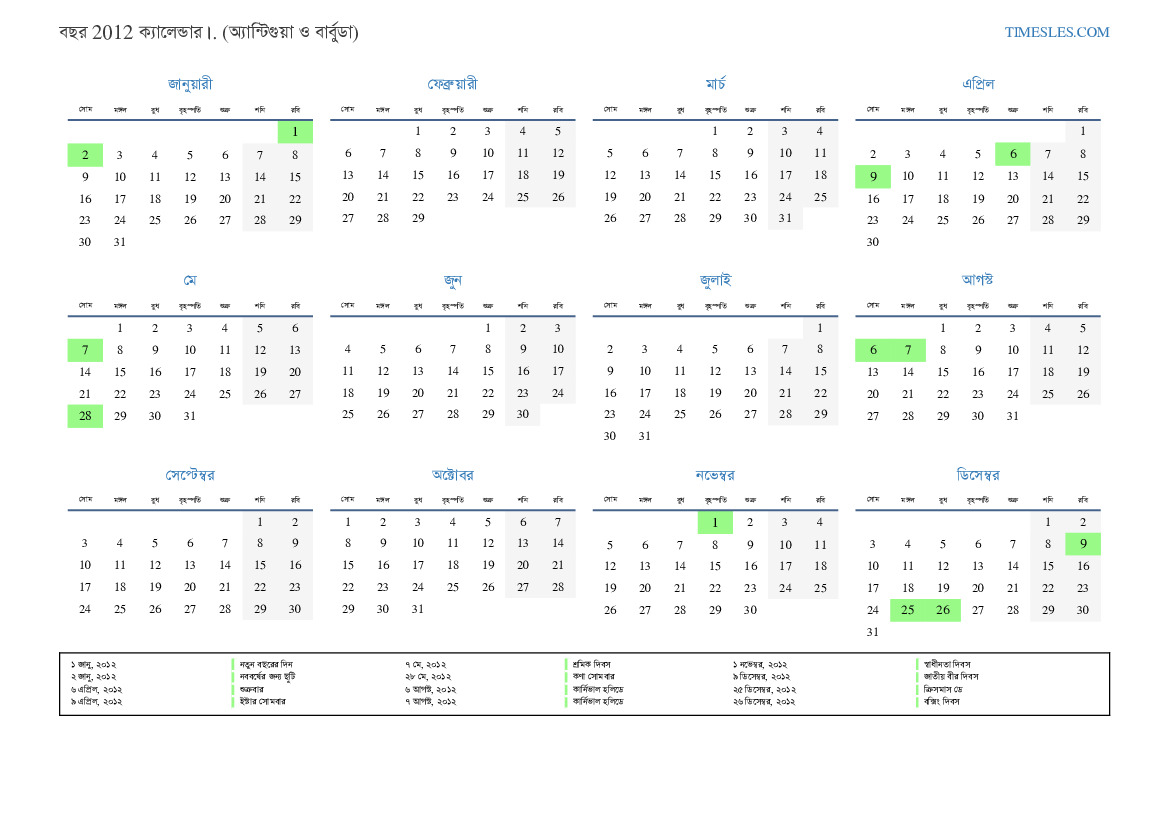The image size is (1169, 827).
Task: Click the "নতুন বছরের দিন" holiday label
Action: pos(266,664)
